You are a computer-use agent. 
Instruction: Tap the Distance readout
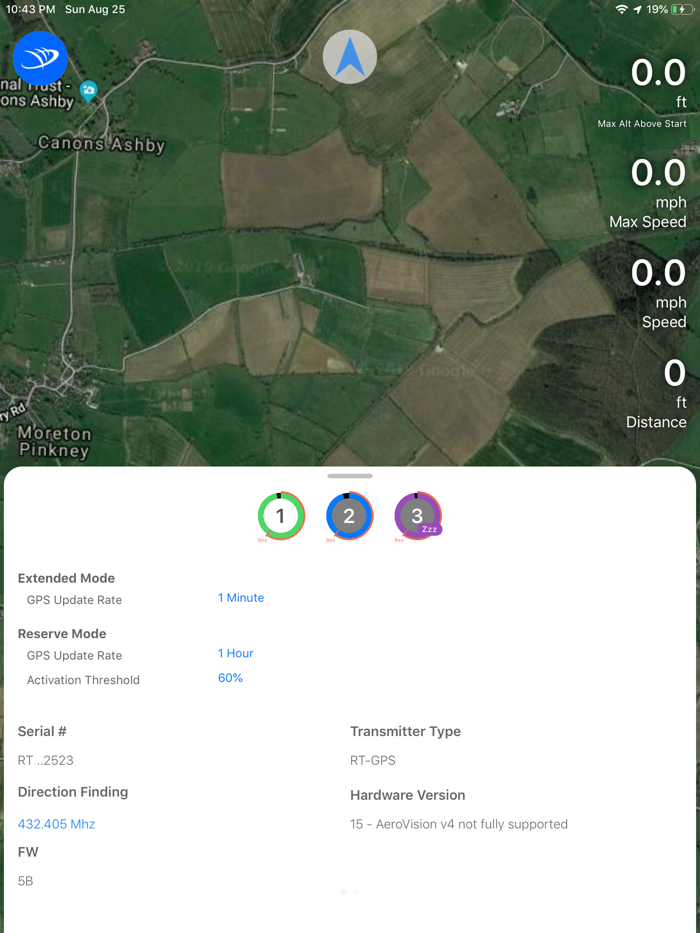tap(656, 395)
